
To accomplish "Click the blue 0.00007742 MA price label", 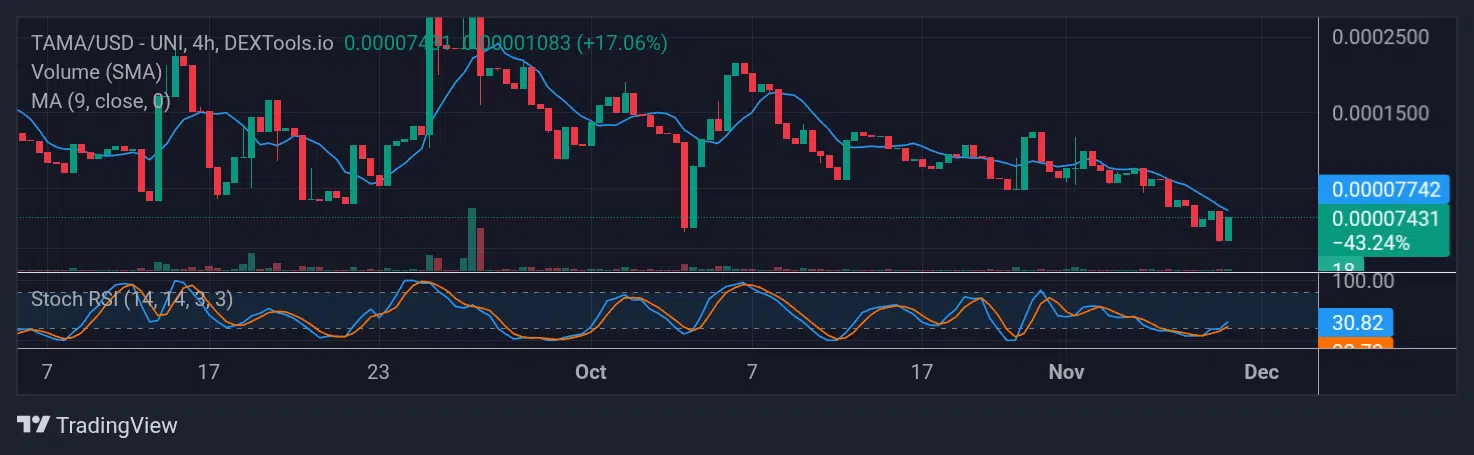I will [1384, 189].
